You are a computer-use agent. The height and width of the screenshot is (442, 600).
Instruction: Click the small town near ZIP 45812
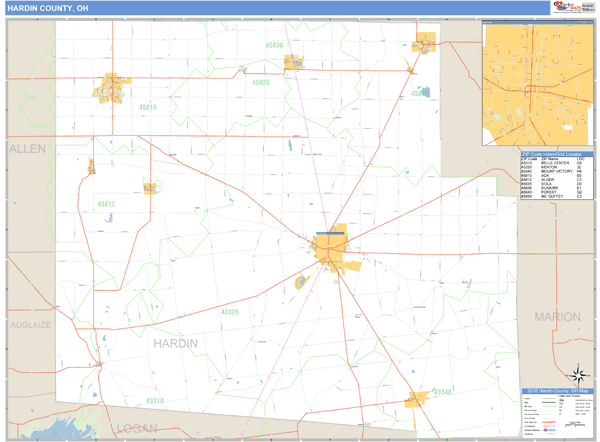[150, 186]
